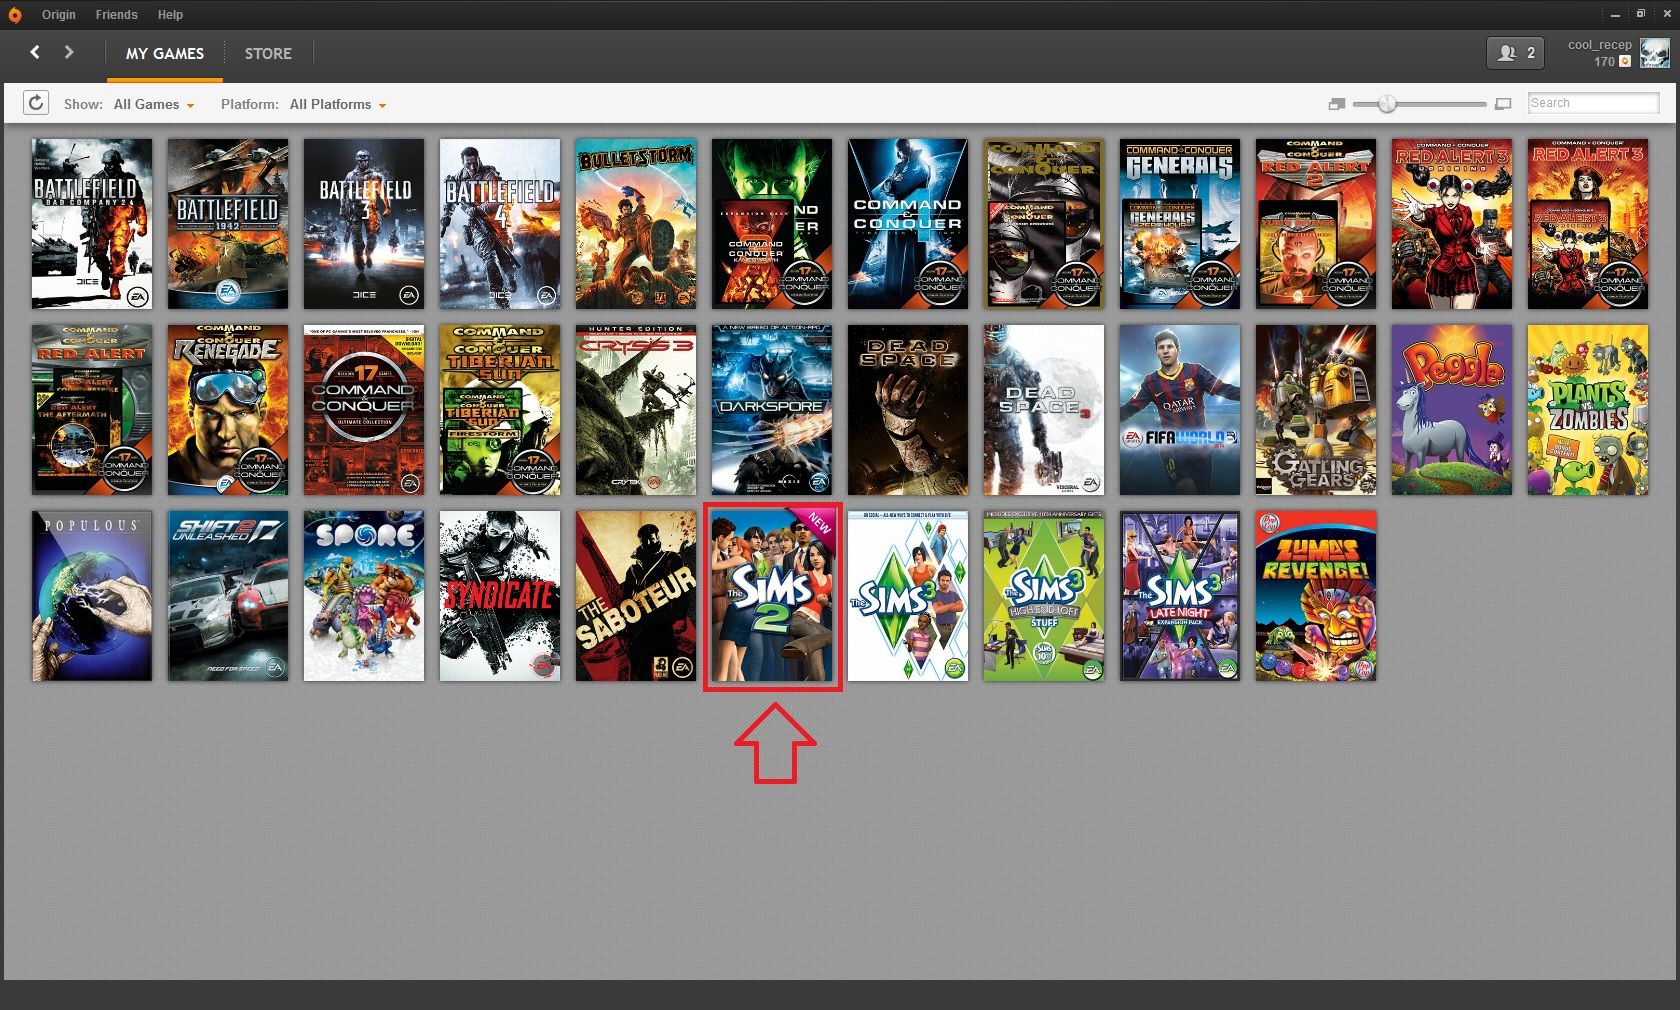The height and width of the screenshot is (1010, 1680).
Task: Select The Saboteur game tile
Action: click(x=636, y=596)
